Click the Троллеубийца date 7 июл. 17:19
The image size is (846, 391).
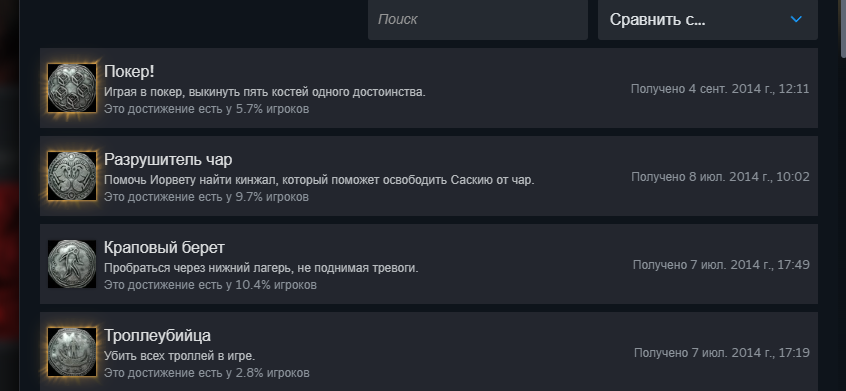click(721, 352)
